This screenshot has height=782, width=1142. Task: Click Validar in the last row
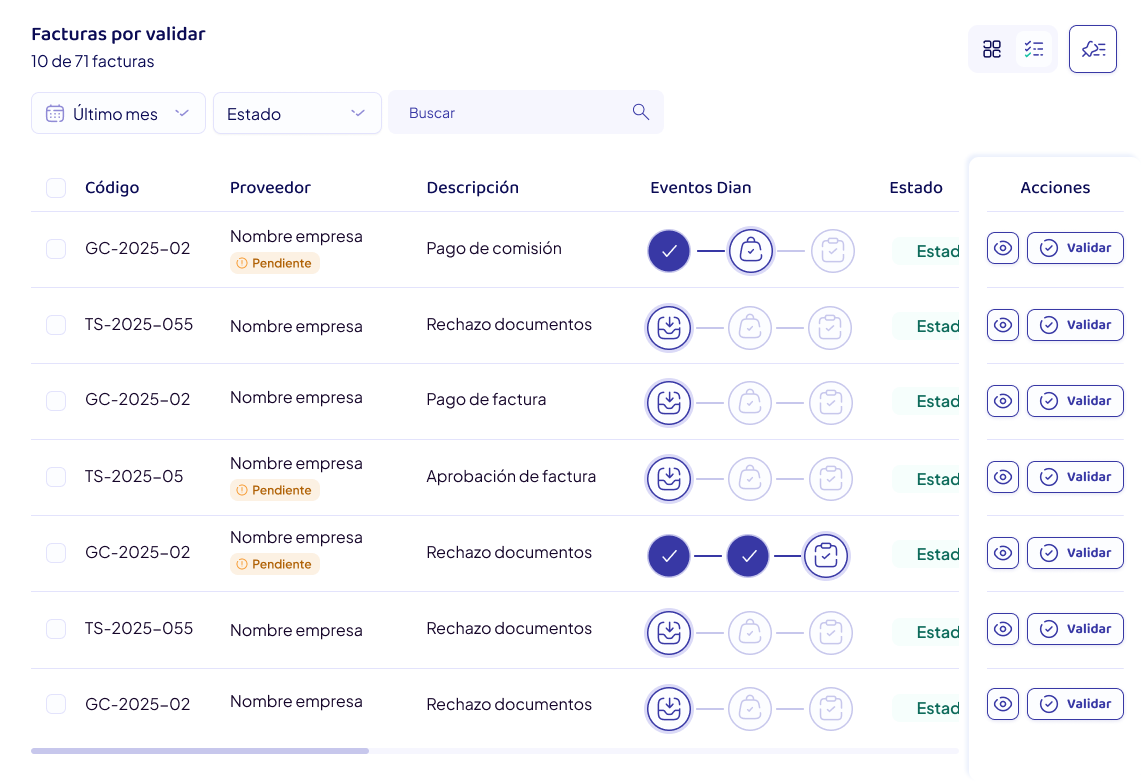click(x=1075, y=704)
